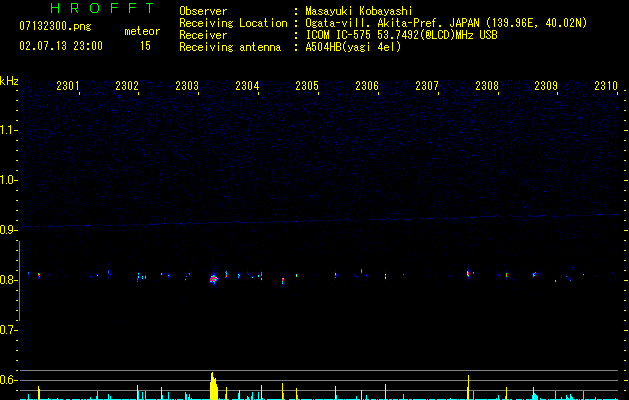Image resolution: width=629 pixels, height=400 pixels.
Task: Click the 1.0 frequency axis label
Action: 8,179
